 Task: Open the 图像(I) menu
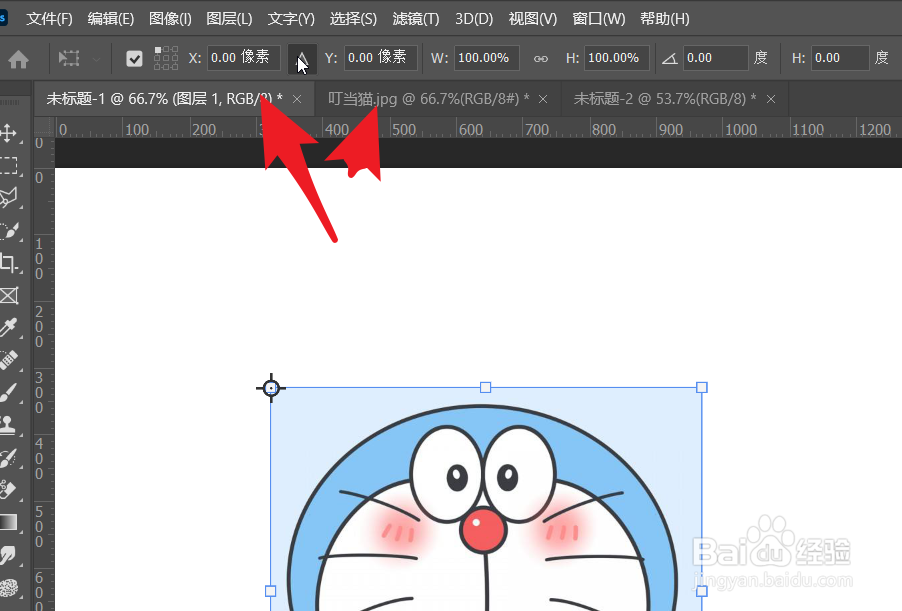coord(170,19)
